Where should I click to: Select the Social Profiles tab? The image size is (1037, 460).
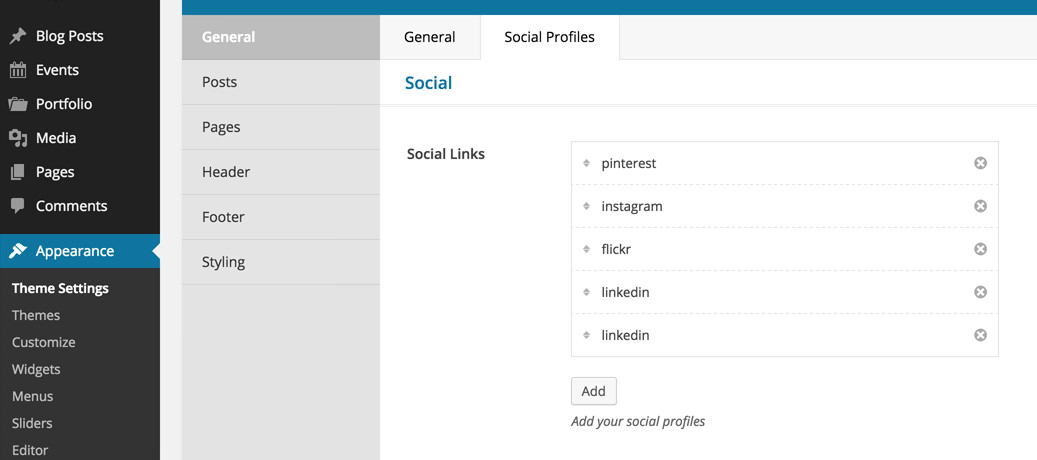[x=550, y=37]
